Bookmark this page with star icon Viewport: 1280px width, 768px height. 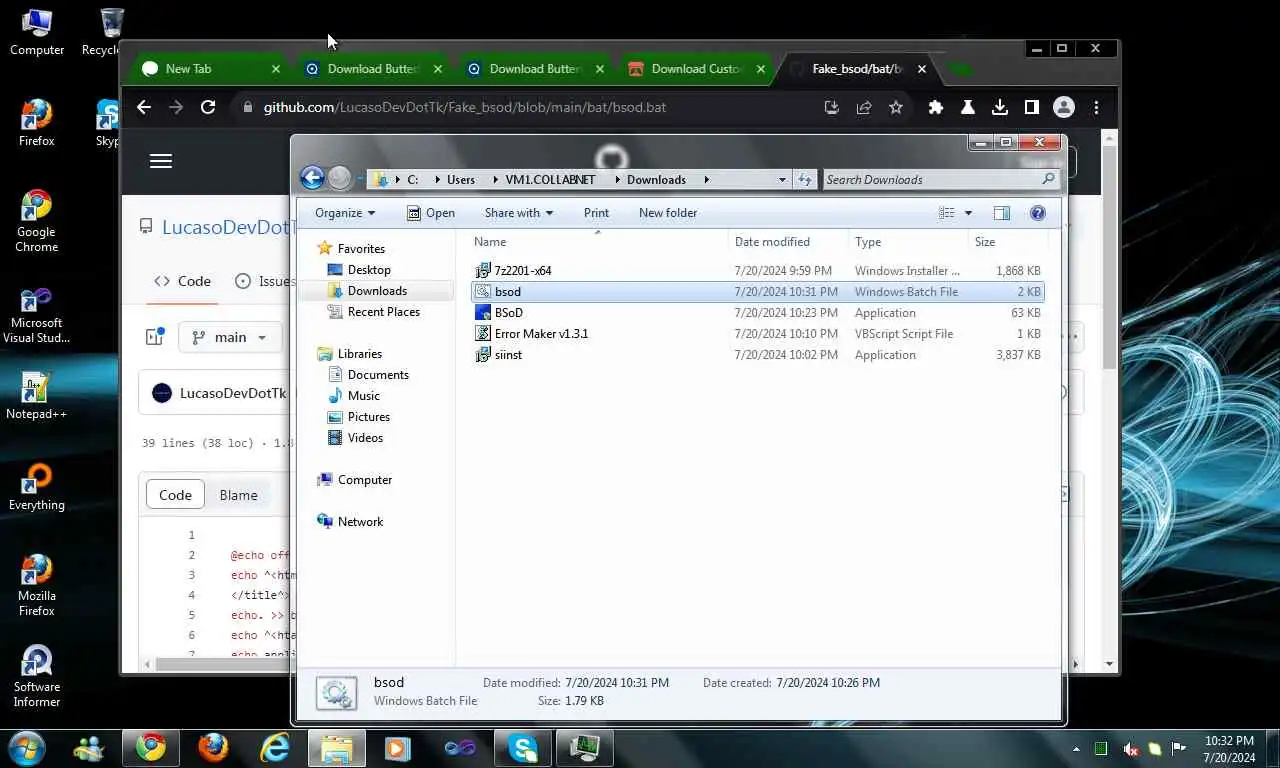(896, 107)
